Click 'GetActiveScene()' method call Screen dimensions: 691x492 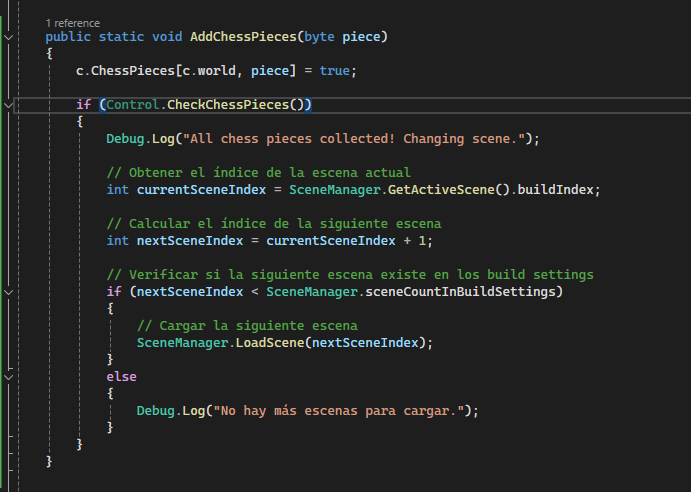[449, 190]
